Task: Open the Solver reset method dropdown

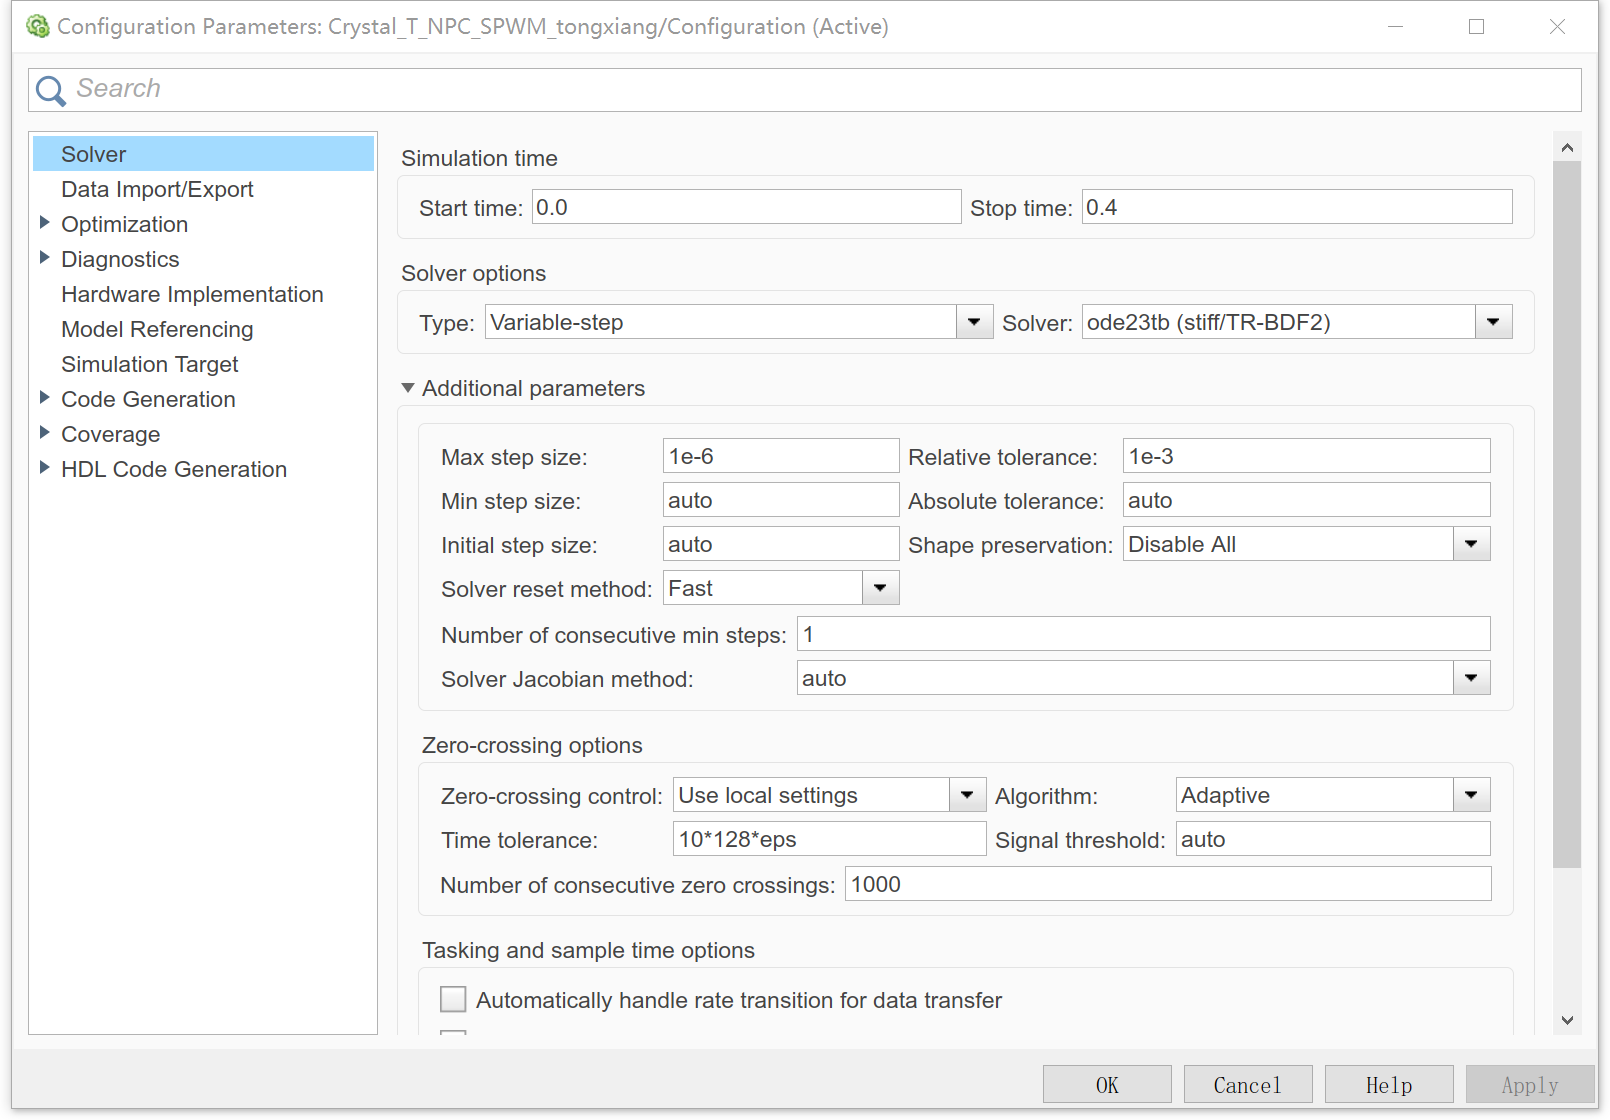Action: pyautogui.click(x=879, y=587)
